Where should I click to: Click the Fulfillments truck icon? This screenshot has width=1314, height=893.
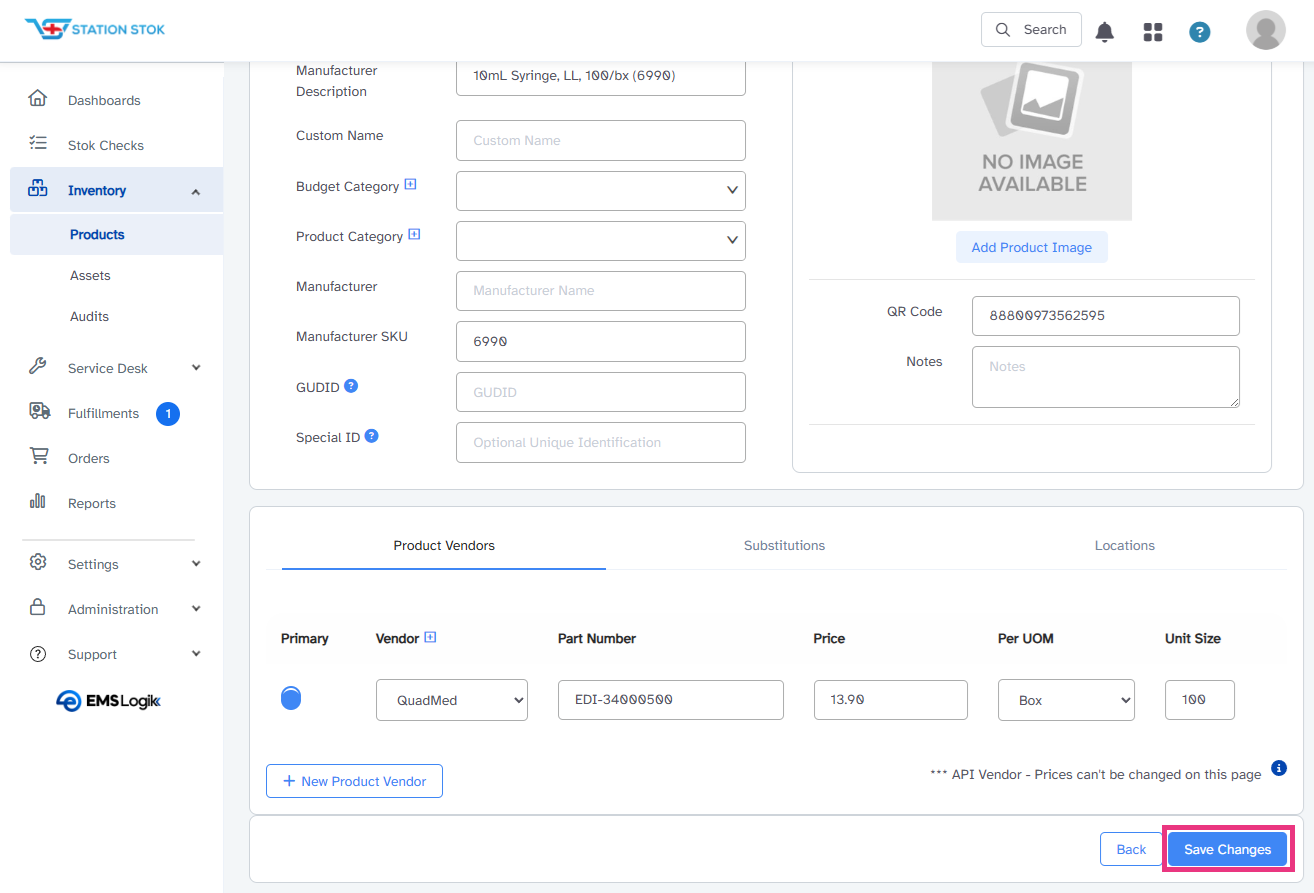click(39, 411)
